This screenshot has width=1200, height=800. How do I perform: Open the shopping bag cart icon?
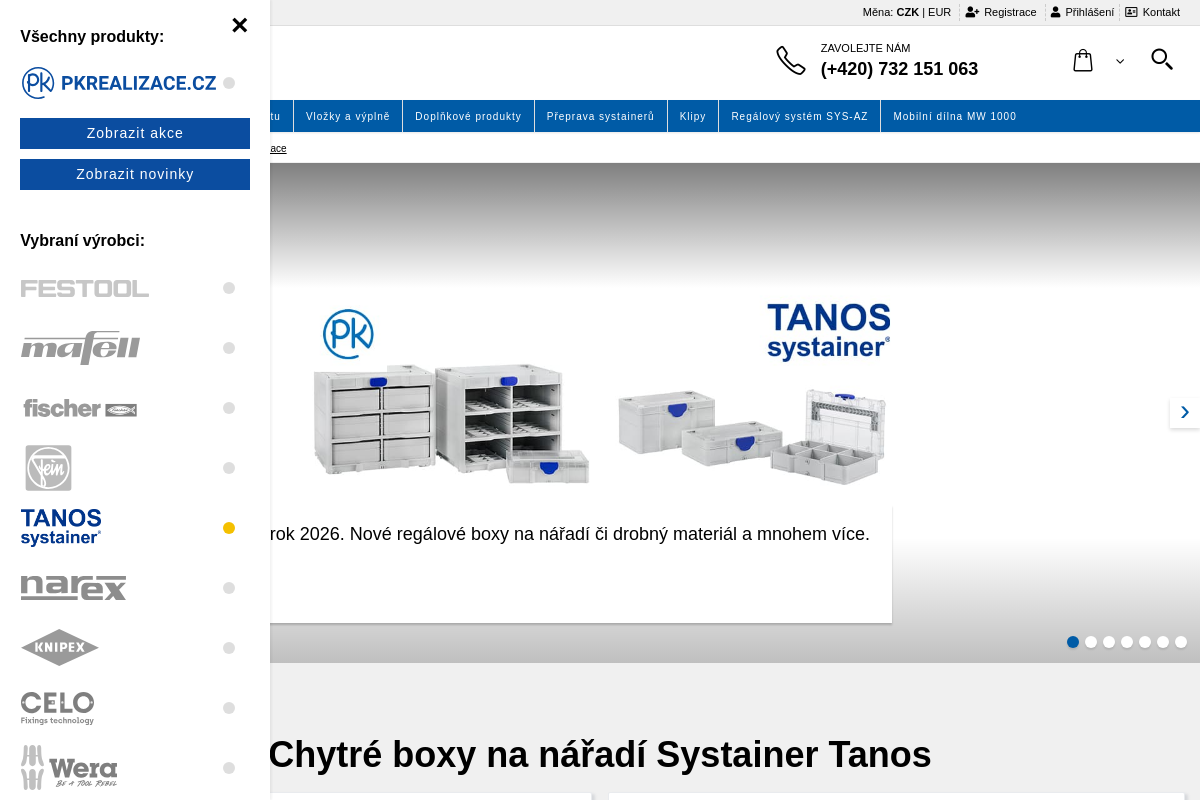(x=1083, y=61)
